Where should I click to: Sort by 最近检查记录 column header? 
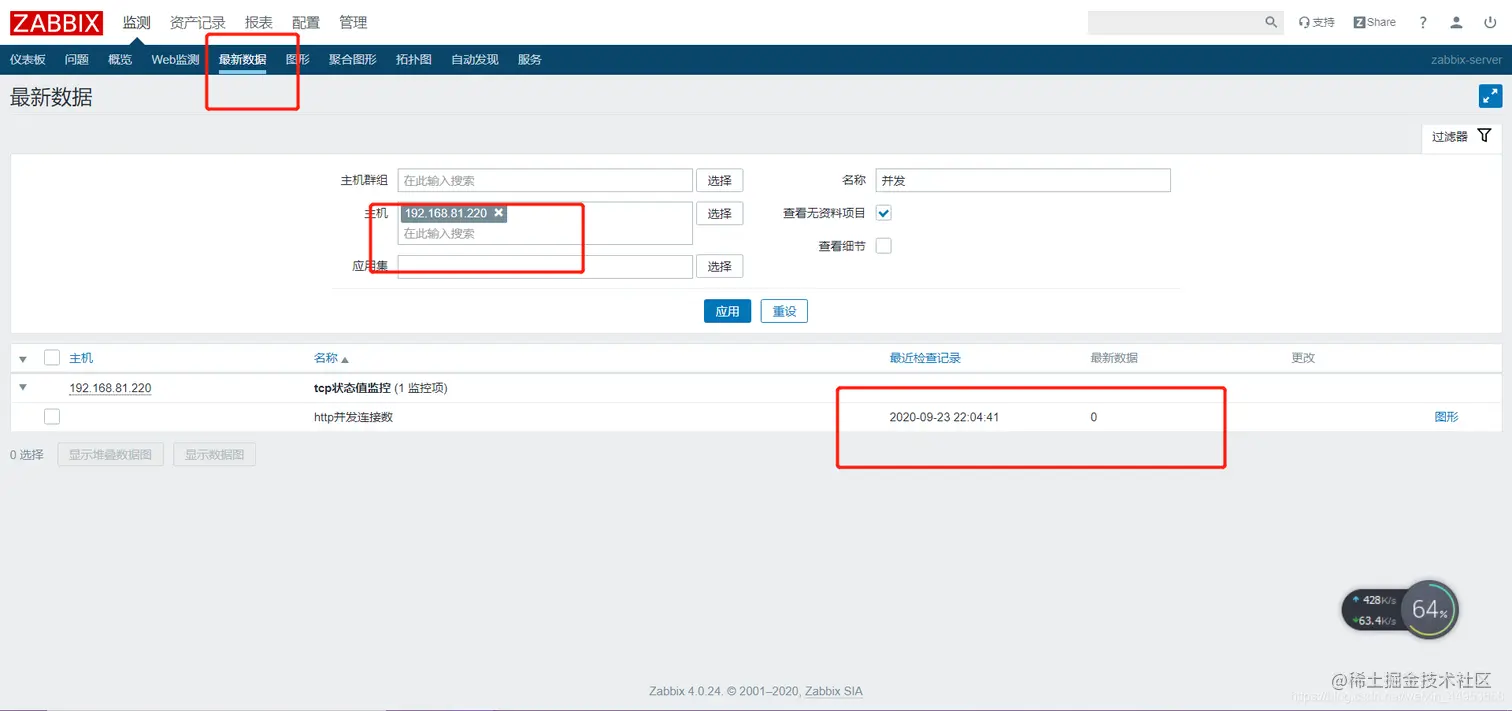pyautogui.click(x=925, y=358)
